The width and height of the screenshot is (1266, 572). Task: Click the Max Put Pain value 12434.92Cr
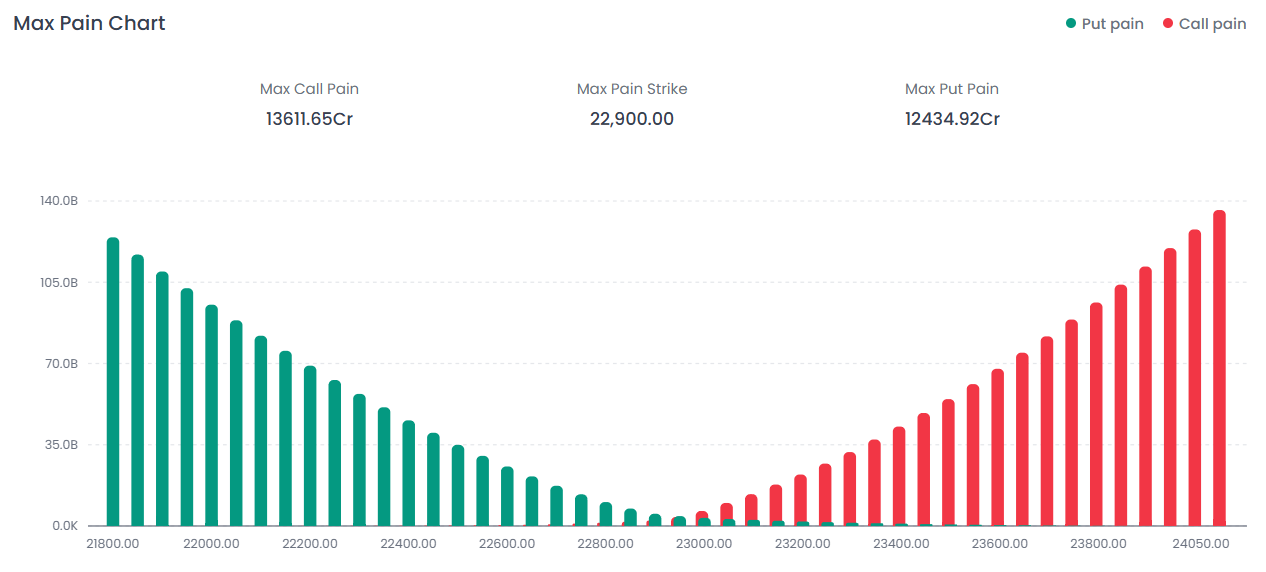coord(952,119)
